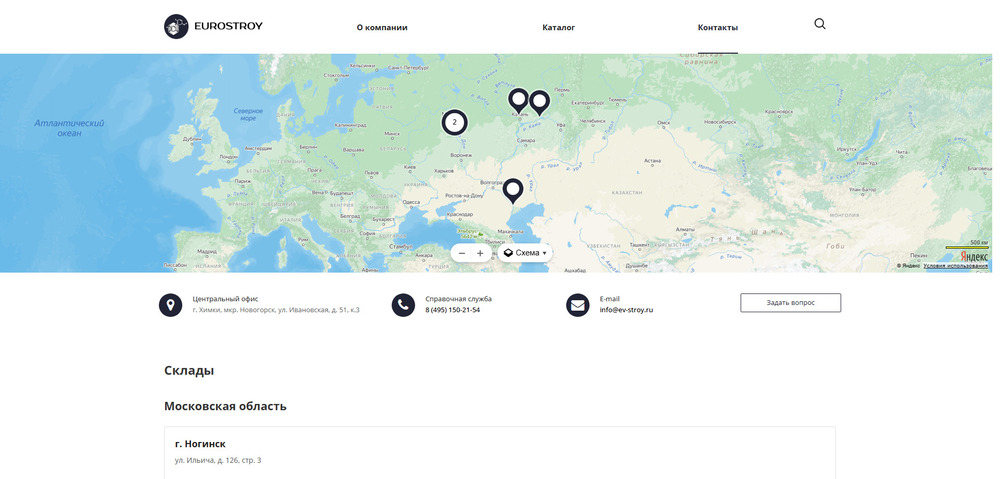Click the central office location icon

(x=171, y=305)
